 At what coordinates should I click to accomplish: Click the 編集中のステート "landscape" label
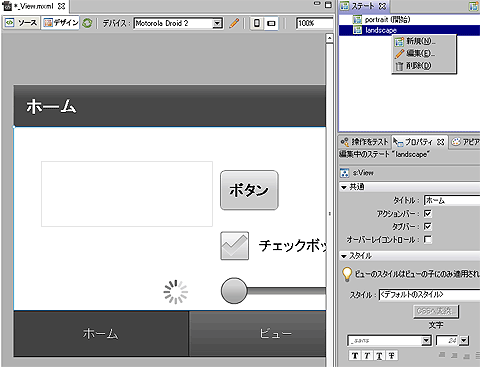point(384,154)
